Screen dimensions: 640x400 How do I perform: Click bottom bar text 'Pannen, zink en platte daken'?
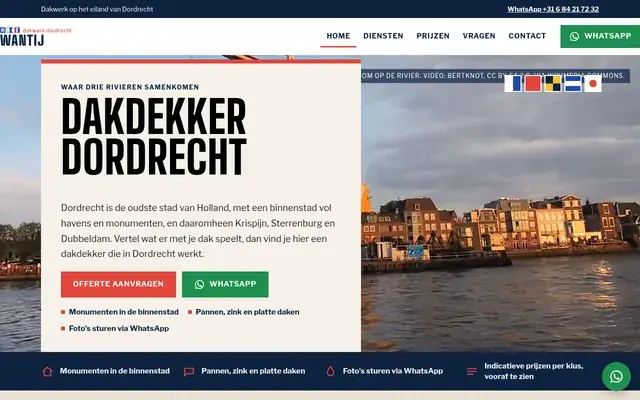click(253, 371)
